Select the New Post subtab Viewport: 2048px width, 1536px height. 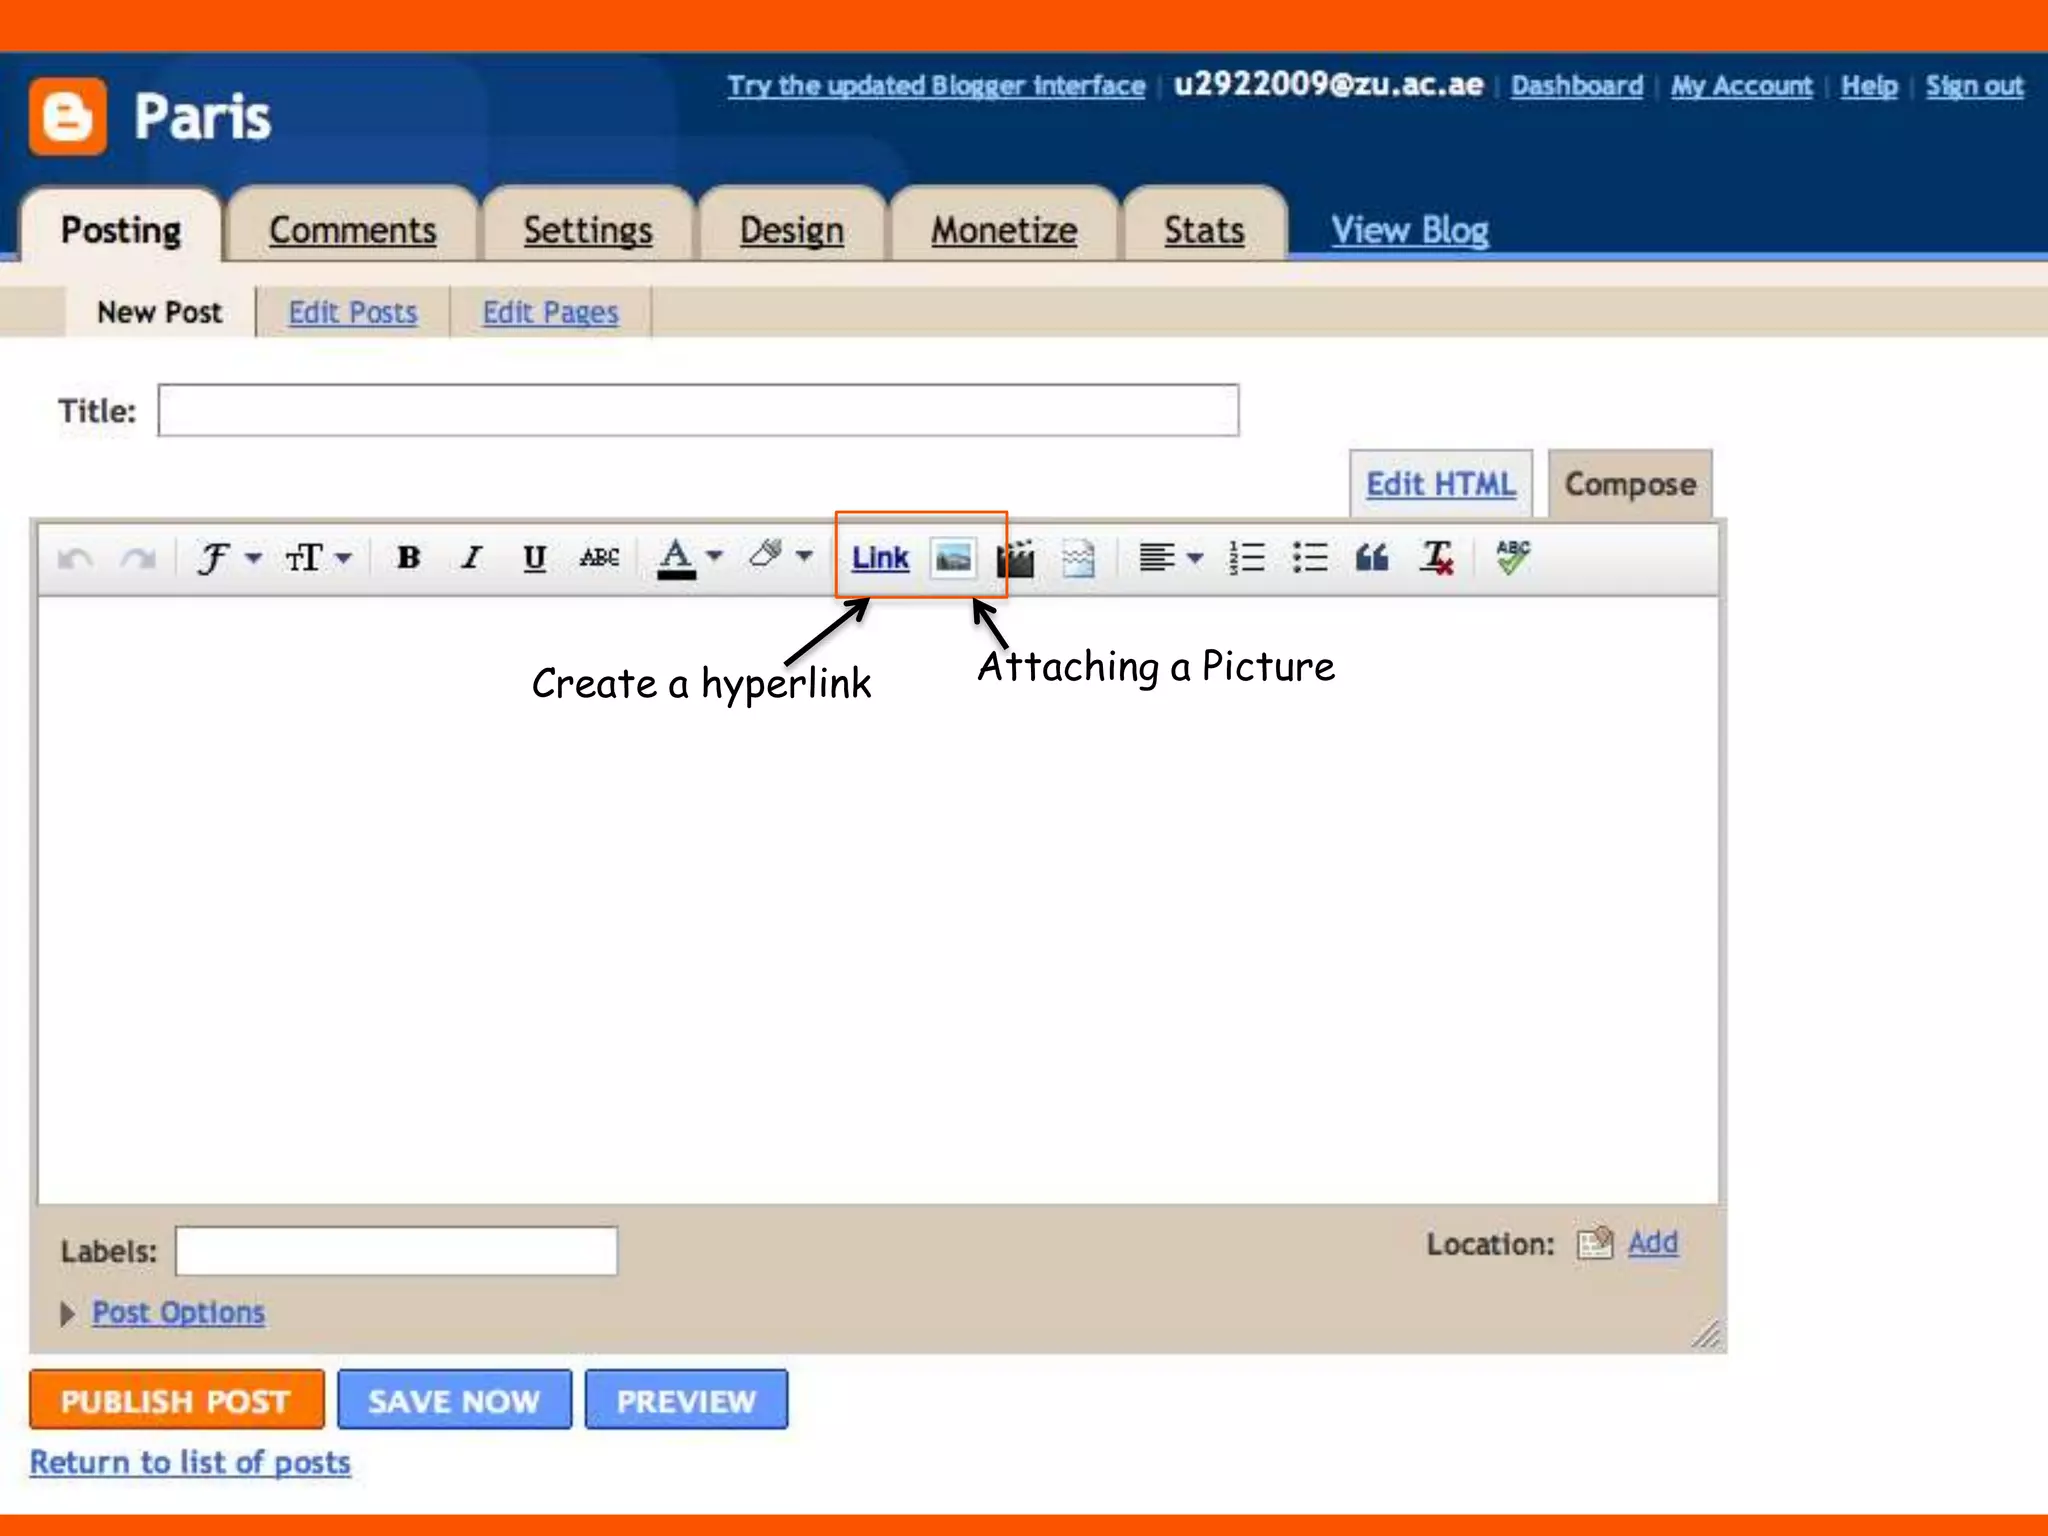tap(160, 312)
